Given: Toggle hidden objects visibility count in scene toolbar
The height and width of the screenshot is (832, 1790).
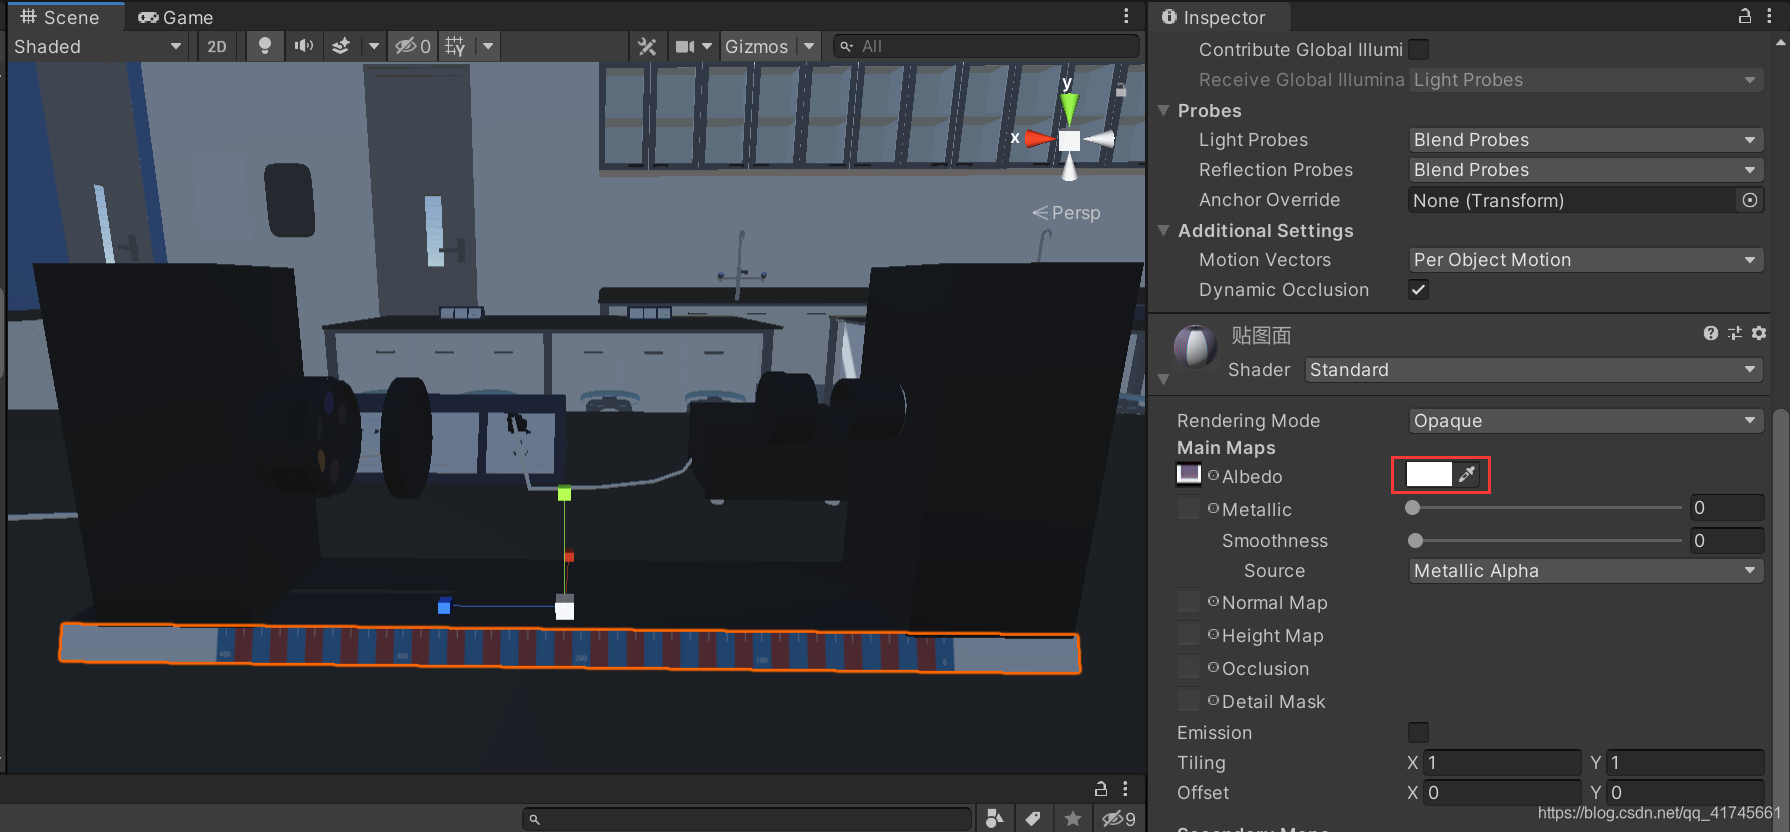Looking at the screenshot, I should click(413, 46).
